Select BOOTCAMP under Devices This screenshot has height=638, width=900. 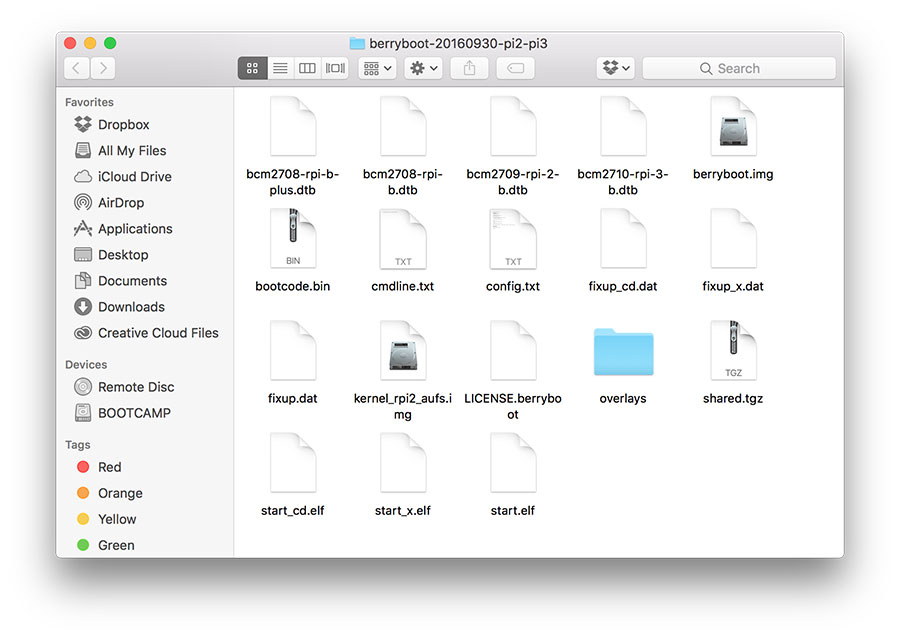click(133, 413)
